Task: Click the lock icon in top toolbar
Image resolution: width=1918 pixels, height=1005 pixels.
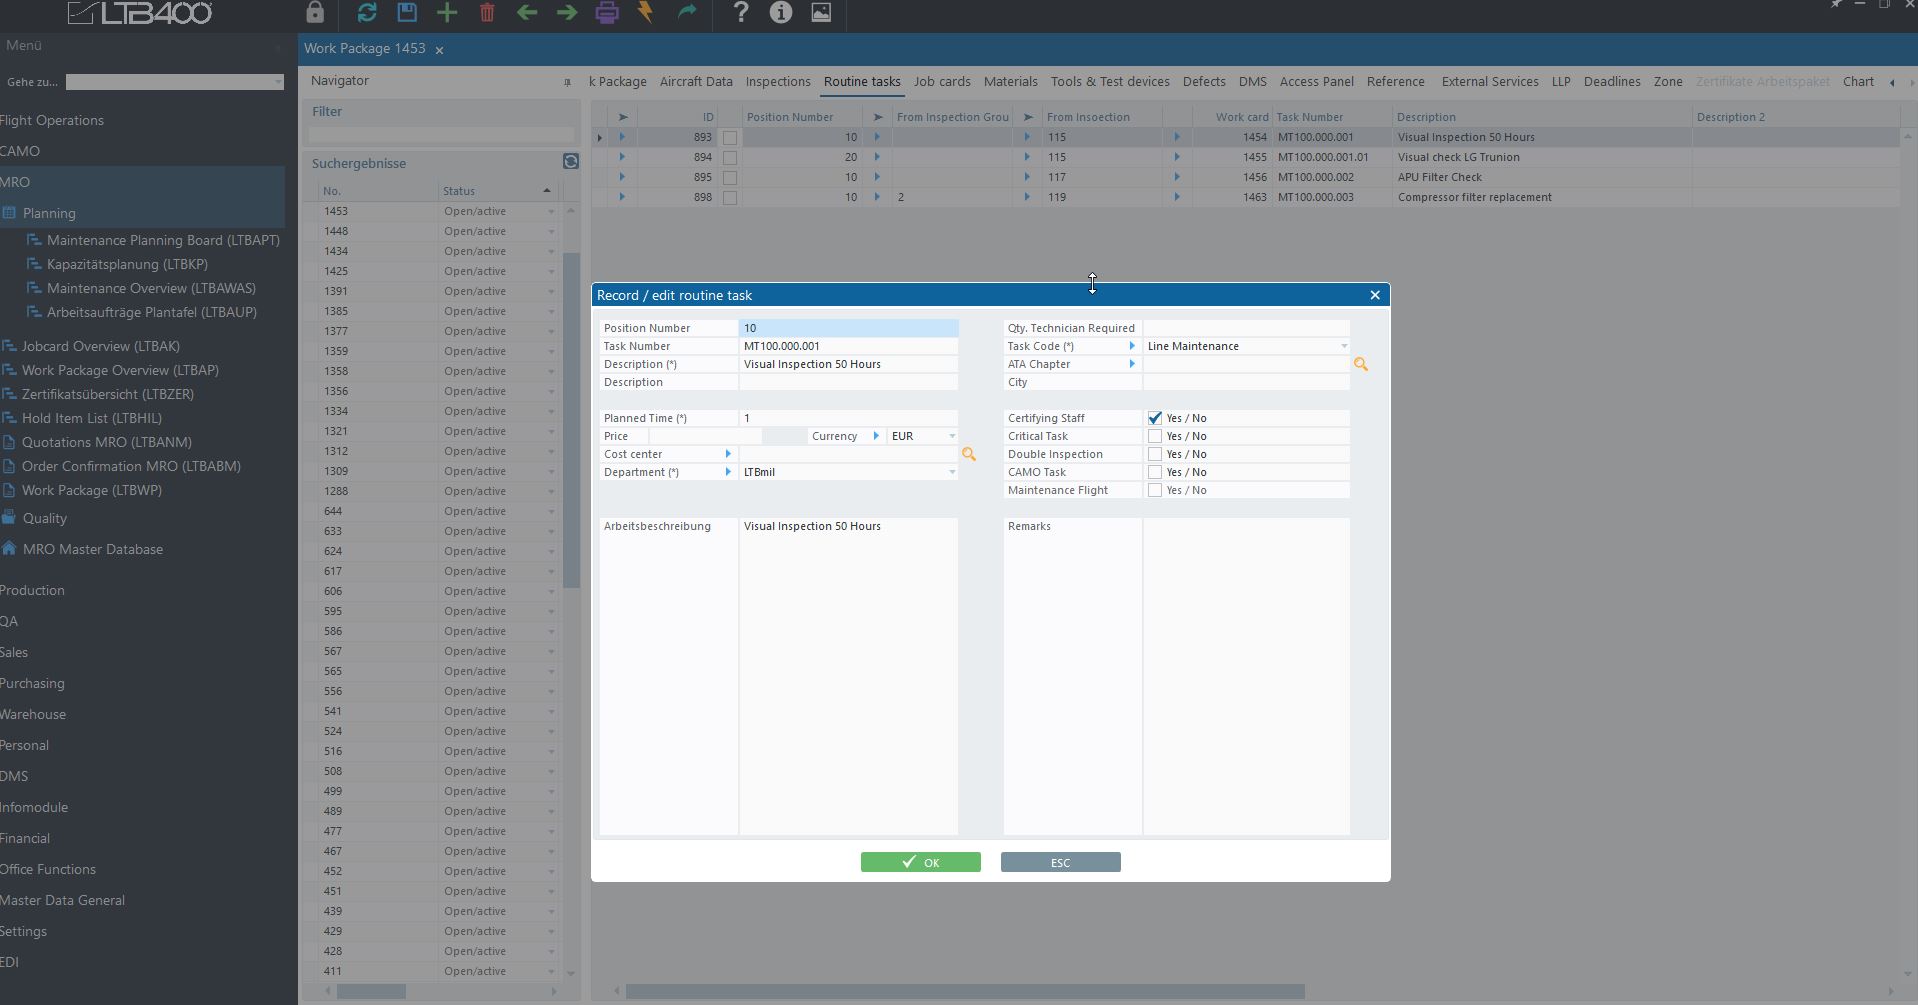Action: (315, 13)
